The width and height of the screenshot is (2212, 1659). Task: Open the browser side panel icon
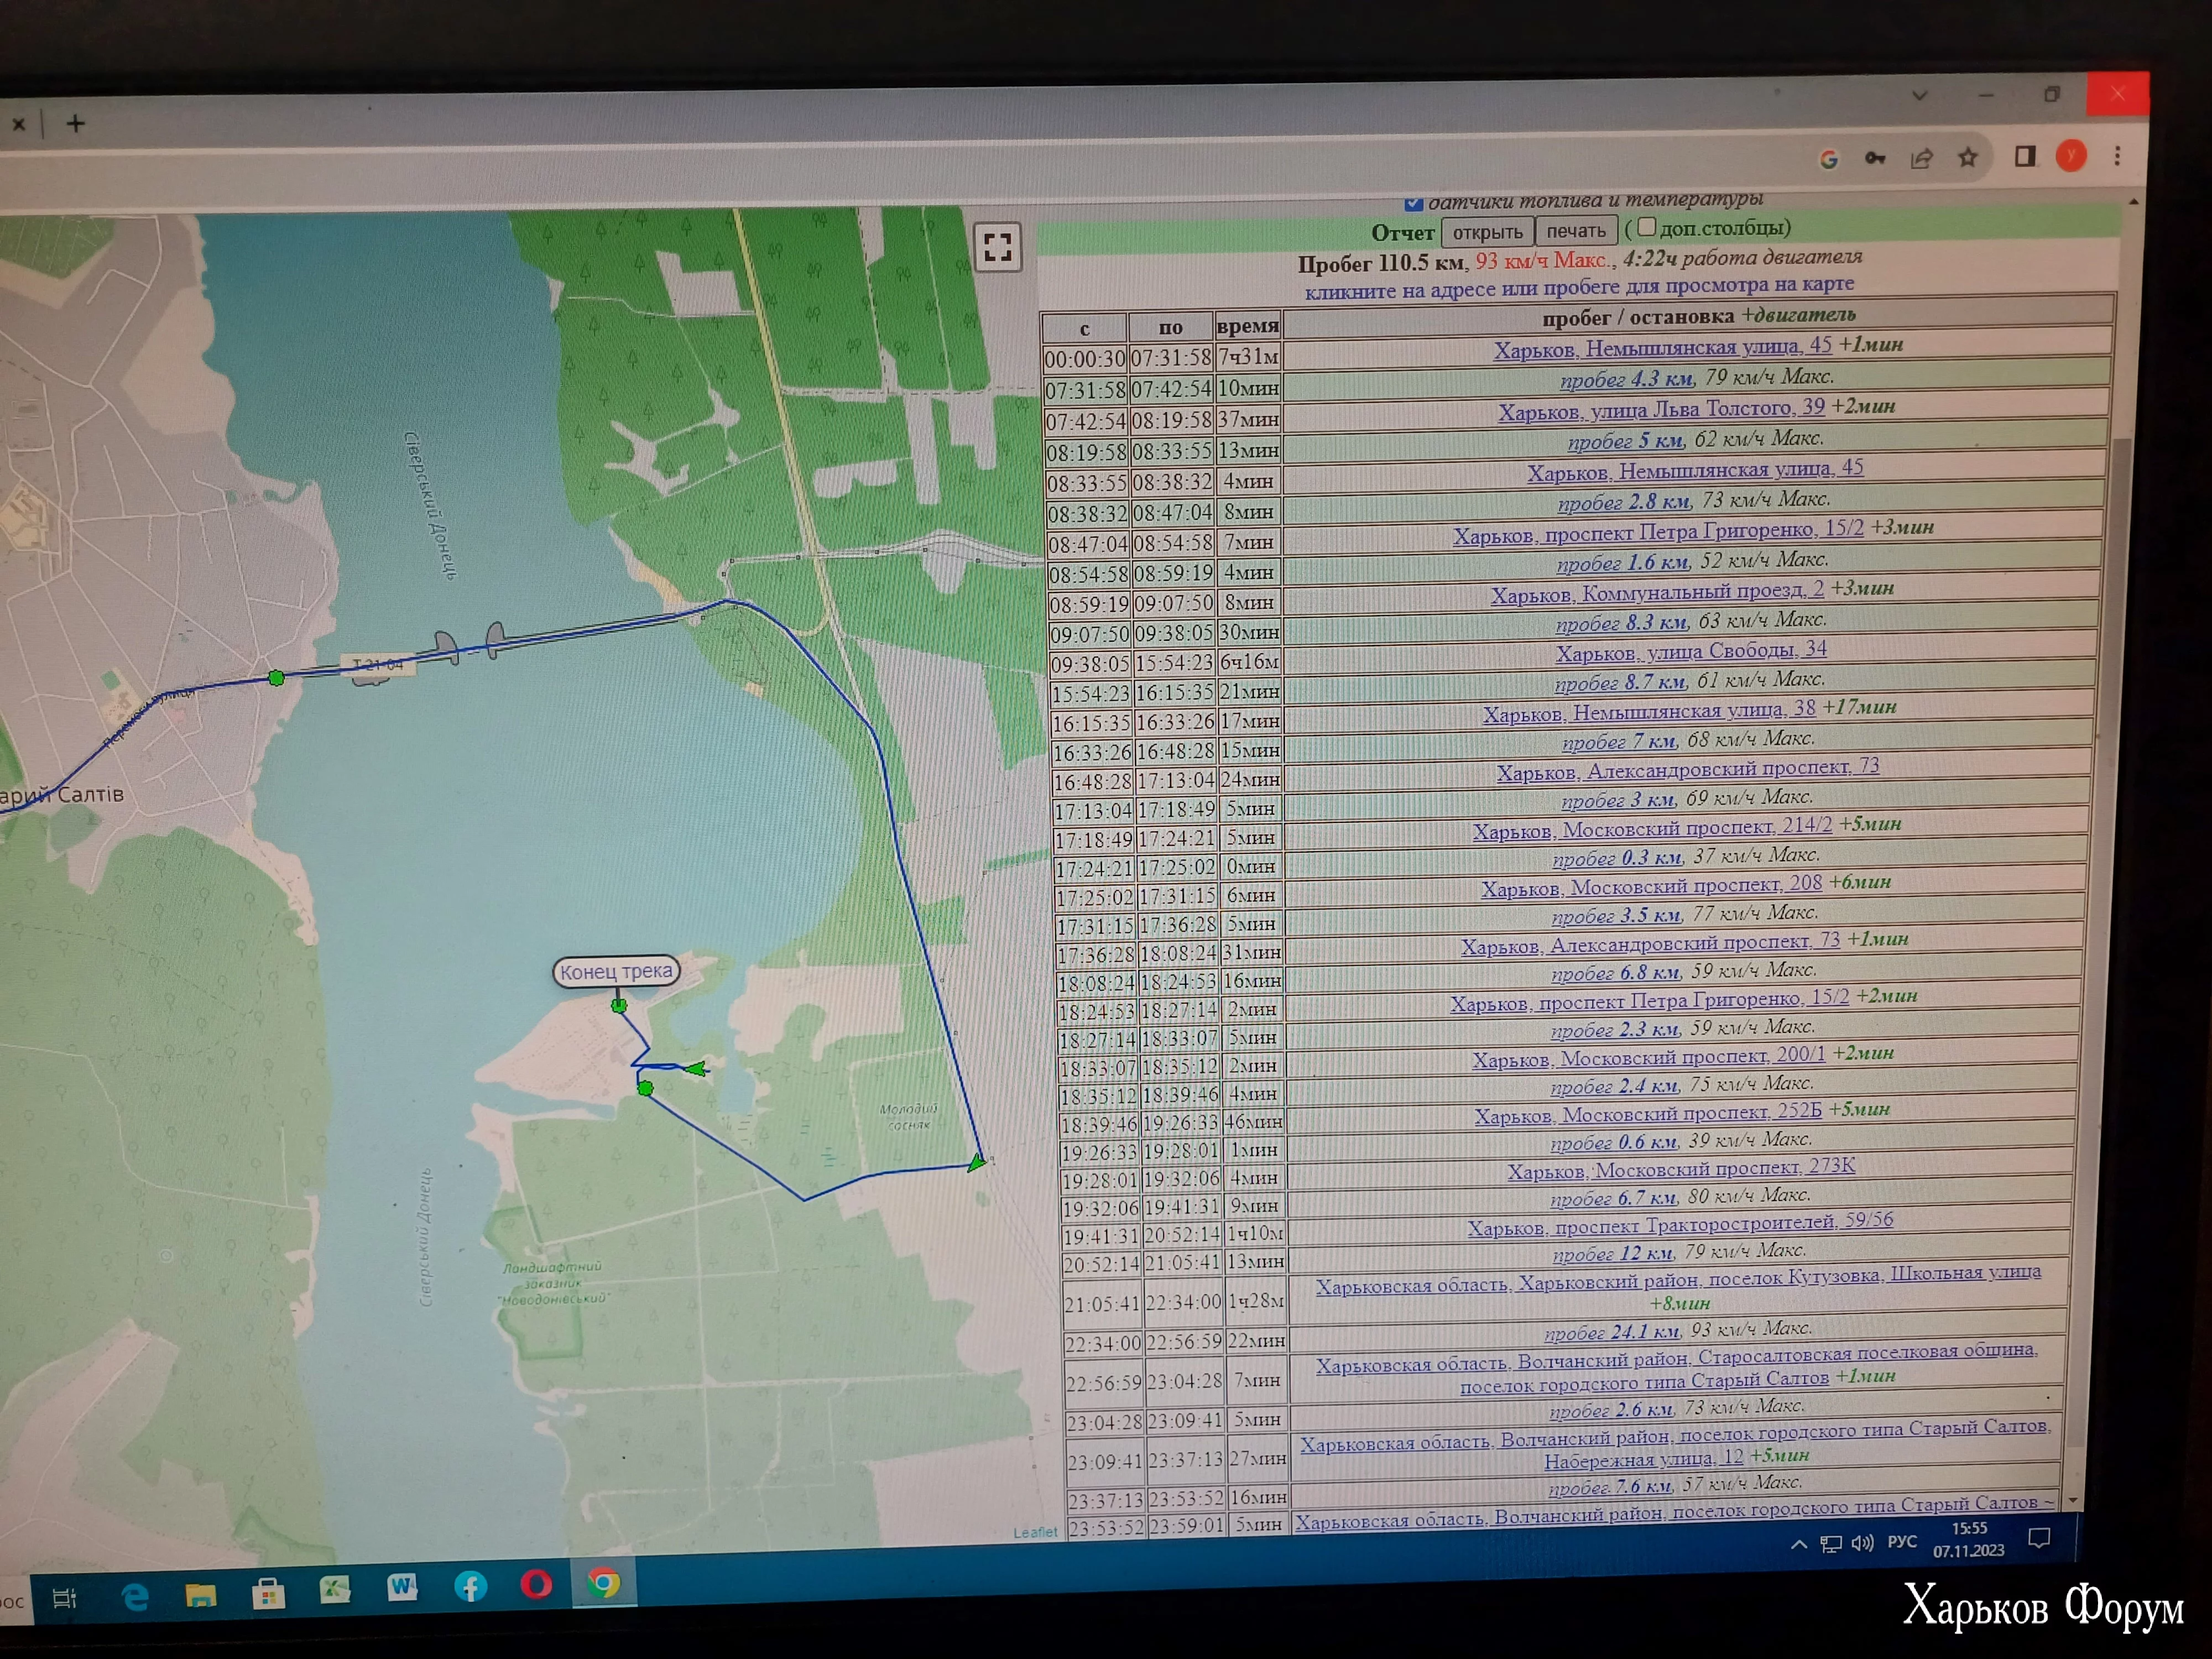(2024, 156)
